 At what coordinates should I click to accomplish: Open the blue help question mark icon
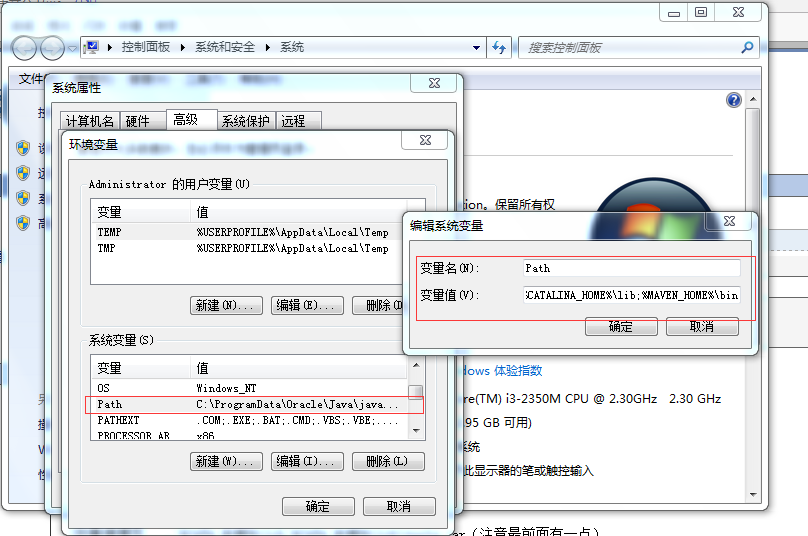pyautogui.click(x=734, y=100)
